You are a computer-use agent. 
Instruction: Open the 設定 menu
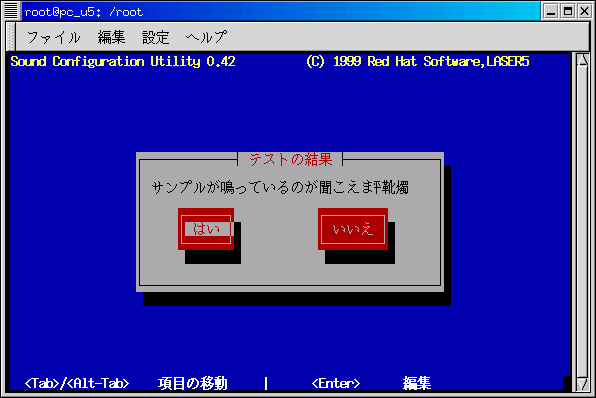(155, 37)
